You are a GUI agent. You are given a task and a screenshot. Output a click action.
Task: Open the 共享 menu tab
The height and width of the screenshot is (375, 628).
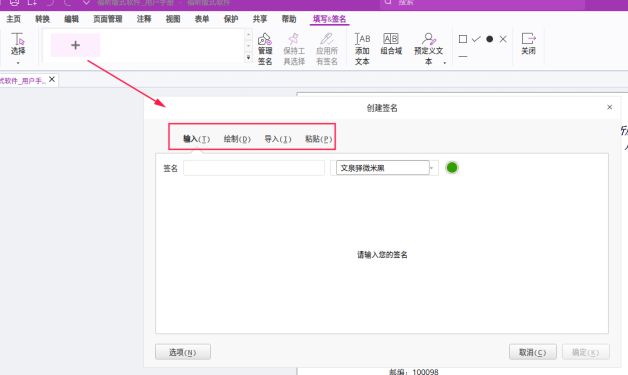pyautogui.click(x=260, y=19)
